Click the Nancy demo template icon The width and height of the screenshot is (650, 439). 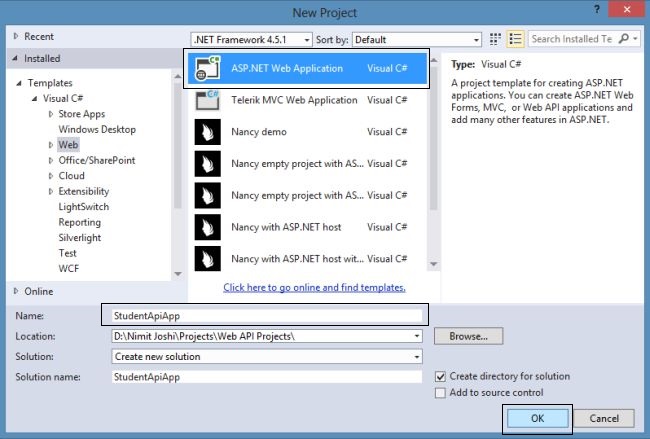click(x=208, y=132)
